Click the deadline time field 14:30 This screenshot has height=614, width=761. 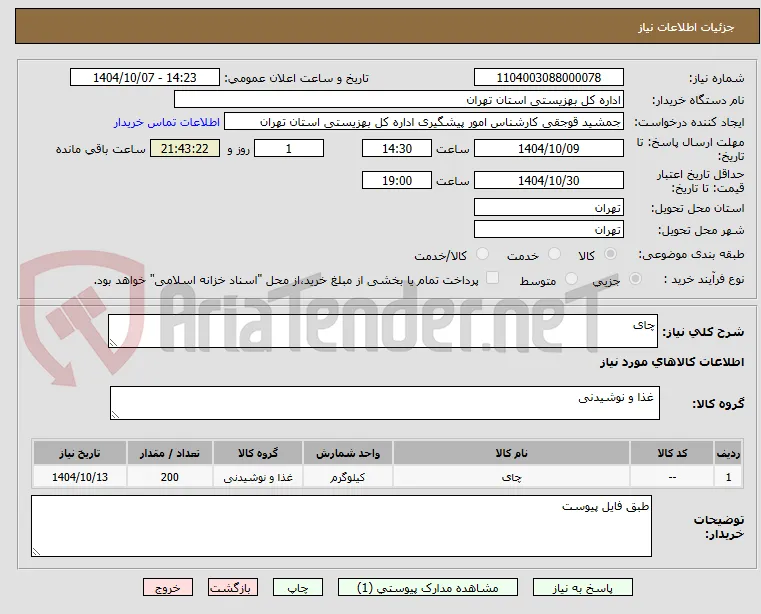[x=397, y=148]
